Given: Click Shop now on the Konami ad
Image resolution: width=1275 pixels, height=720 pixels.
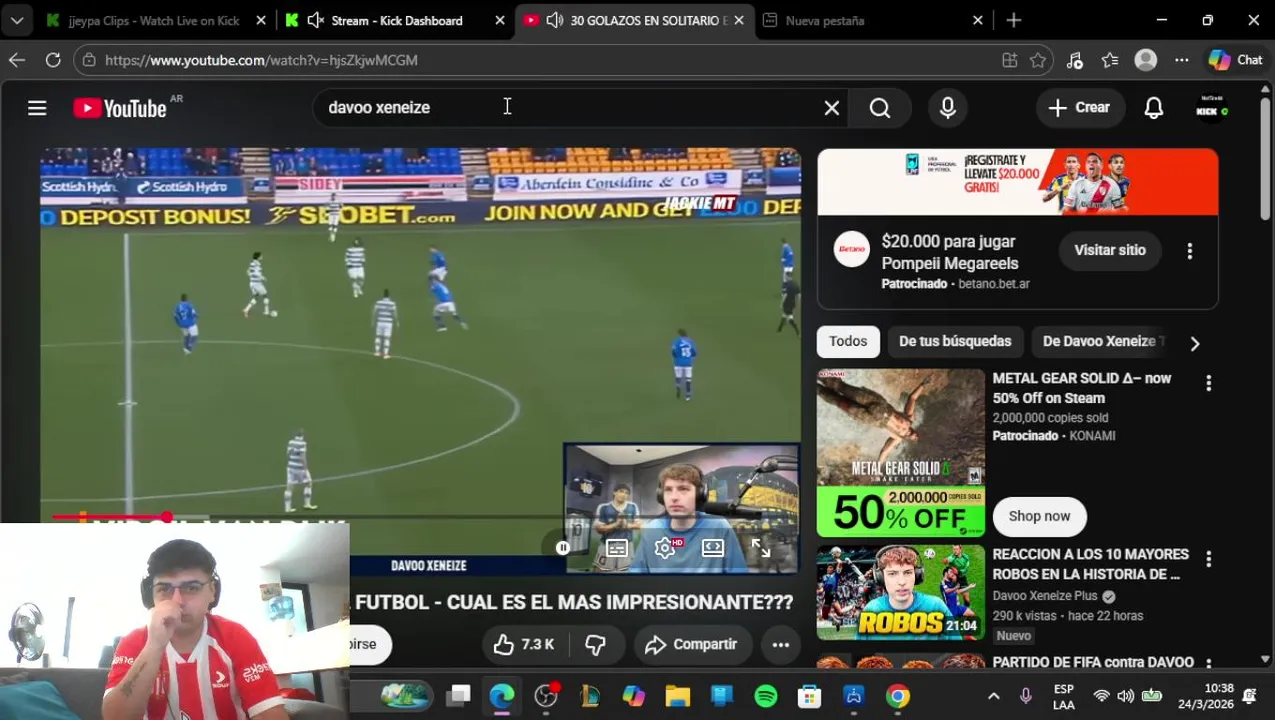Looking at the screenshot, I should tap(1039, 516).
